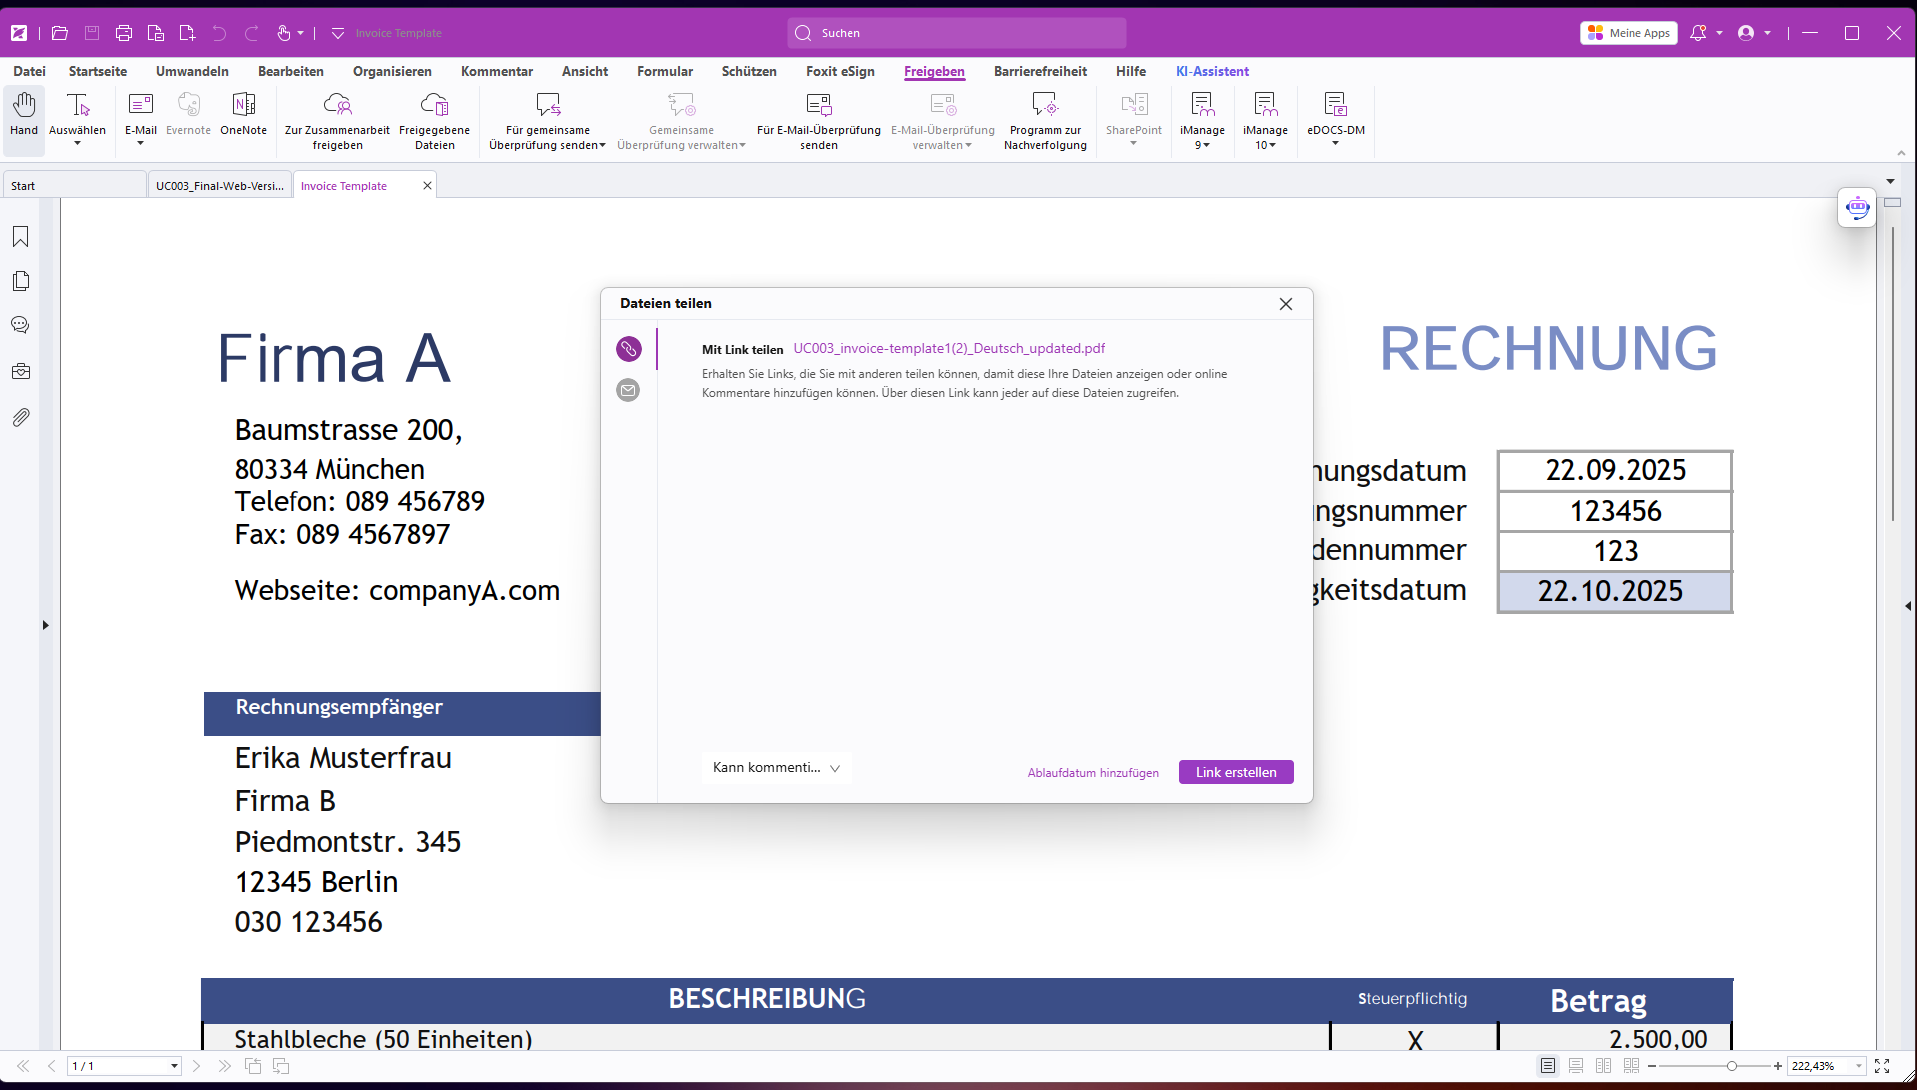Select single page view mode

tap(1548, 1066)
